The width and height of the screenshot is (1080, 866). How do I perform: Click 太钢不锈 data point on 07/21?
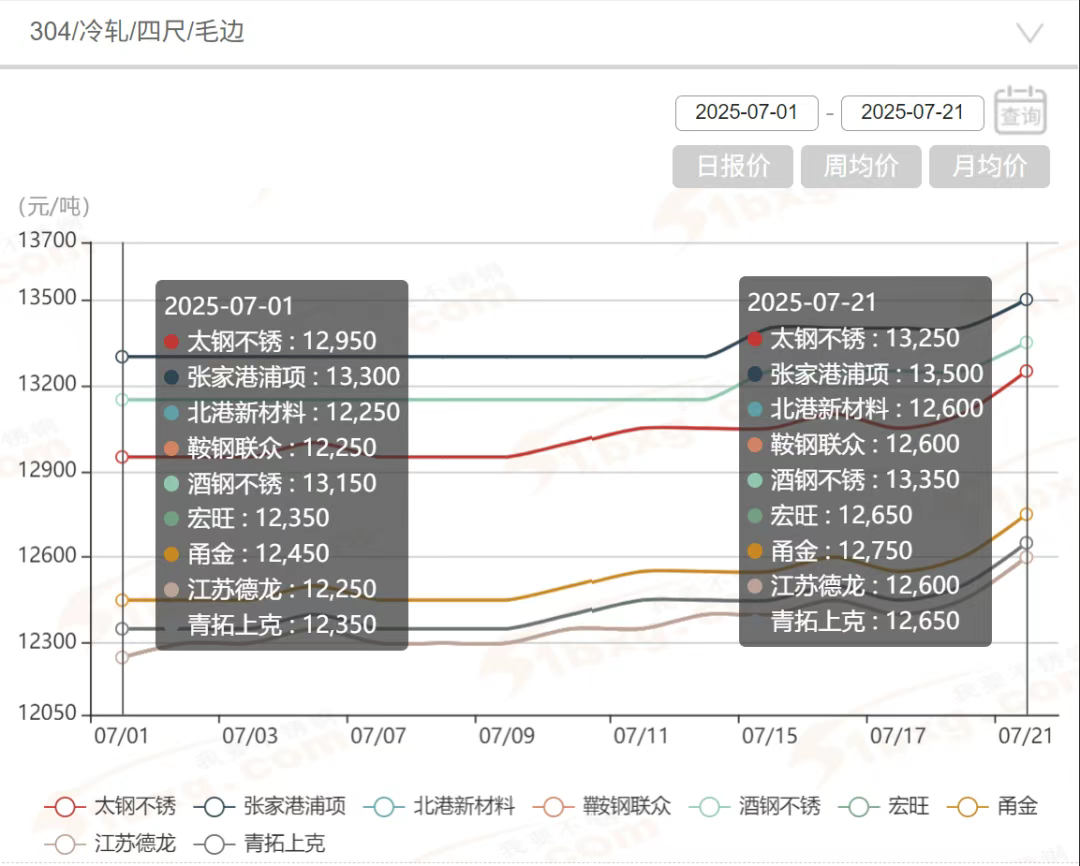[x=1026, y=371]
